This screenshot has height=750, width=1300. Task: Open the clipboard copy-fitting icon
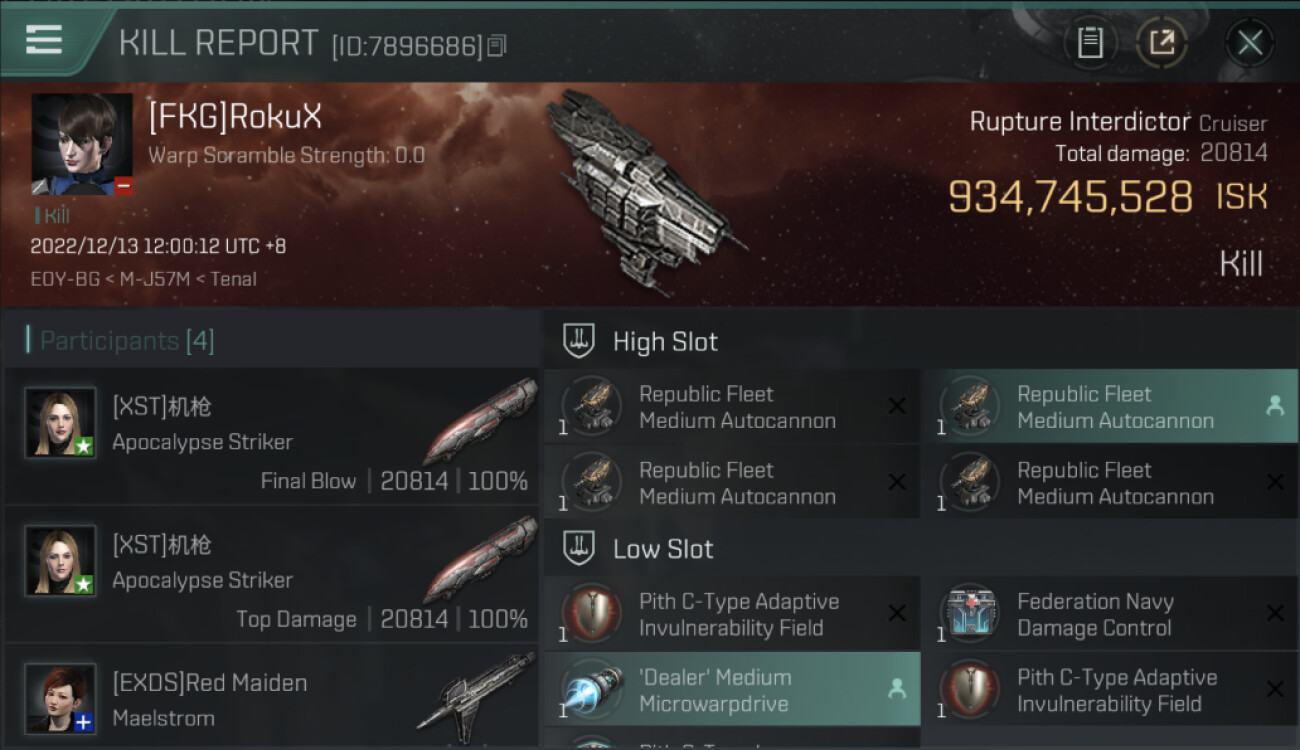(x=1090, y=43)
